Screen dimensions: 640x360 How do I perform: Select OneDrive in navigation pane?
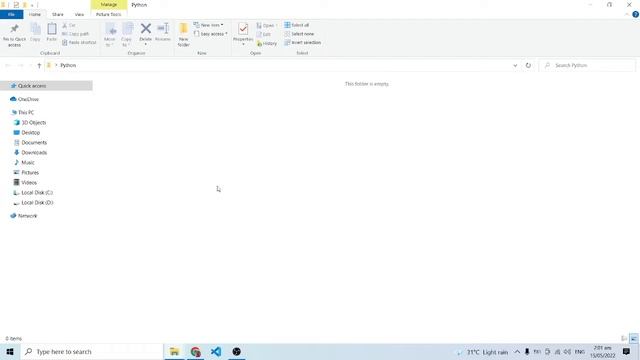(x=24, y=99)
